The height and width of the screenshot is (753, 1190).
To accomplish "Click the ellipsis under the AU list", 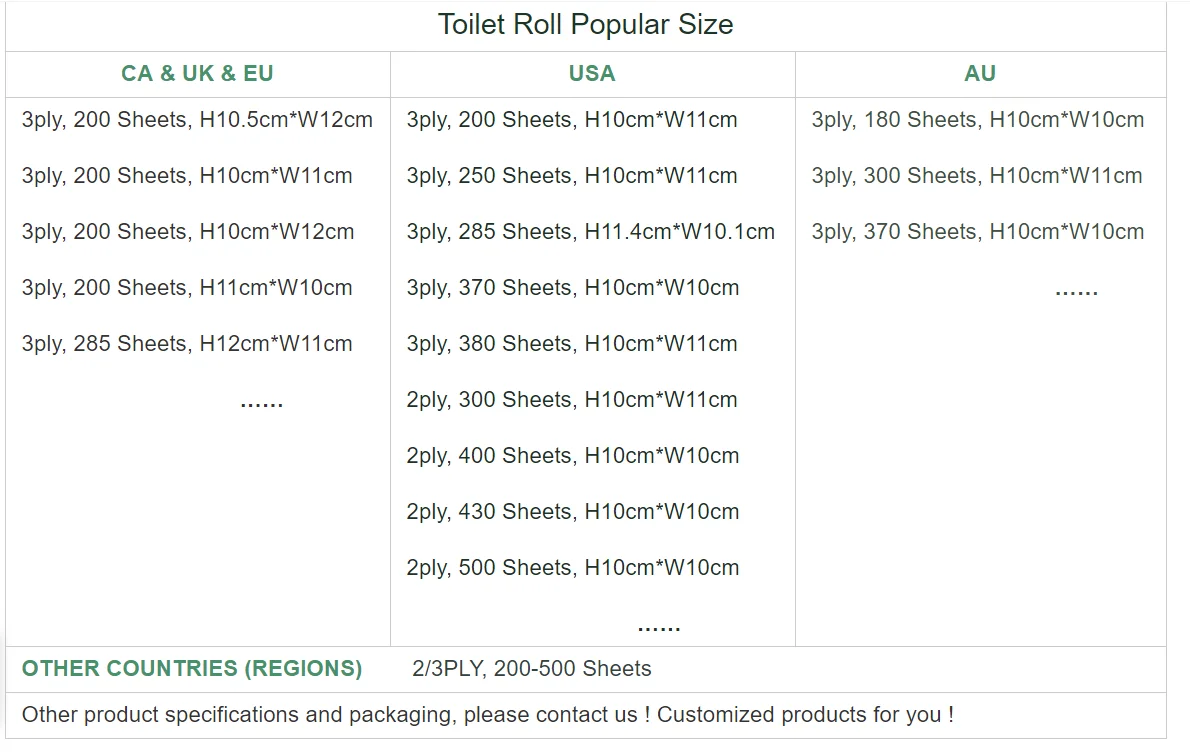I will point(1076,291).
